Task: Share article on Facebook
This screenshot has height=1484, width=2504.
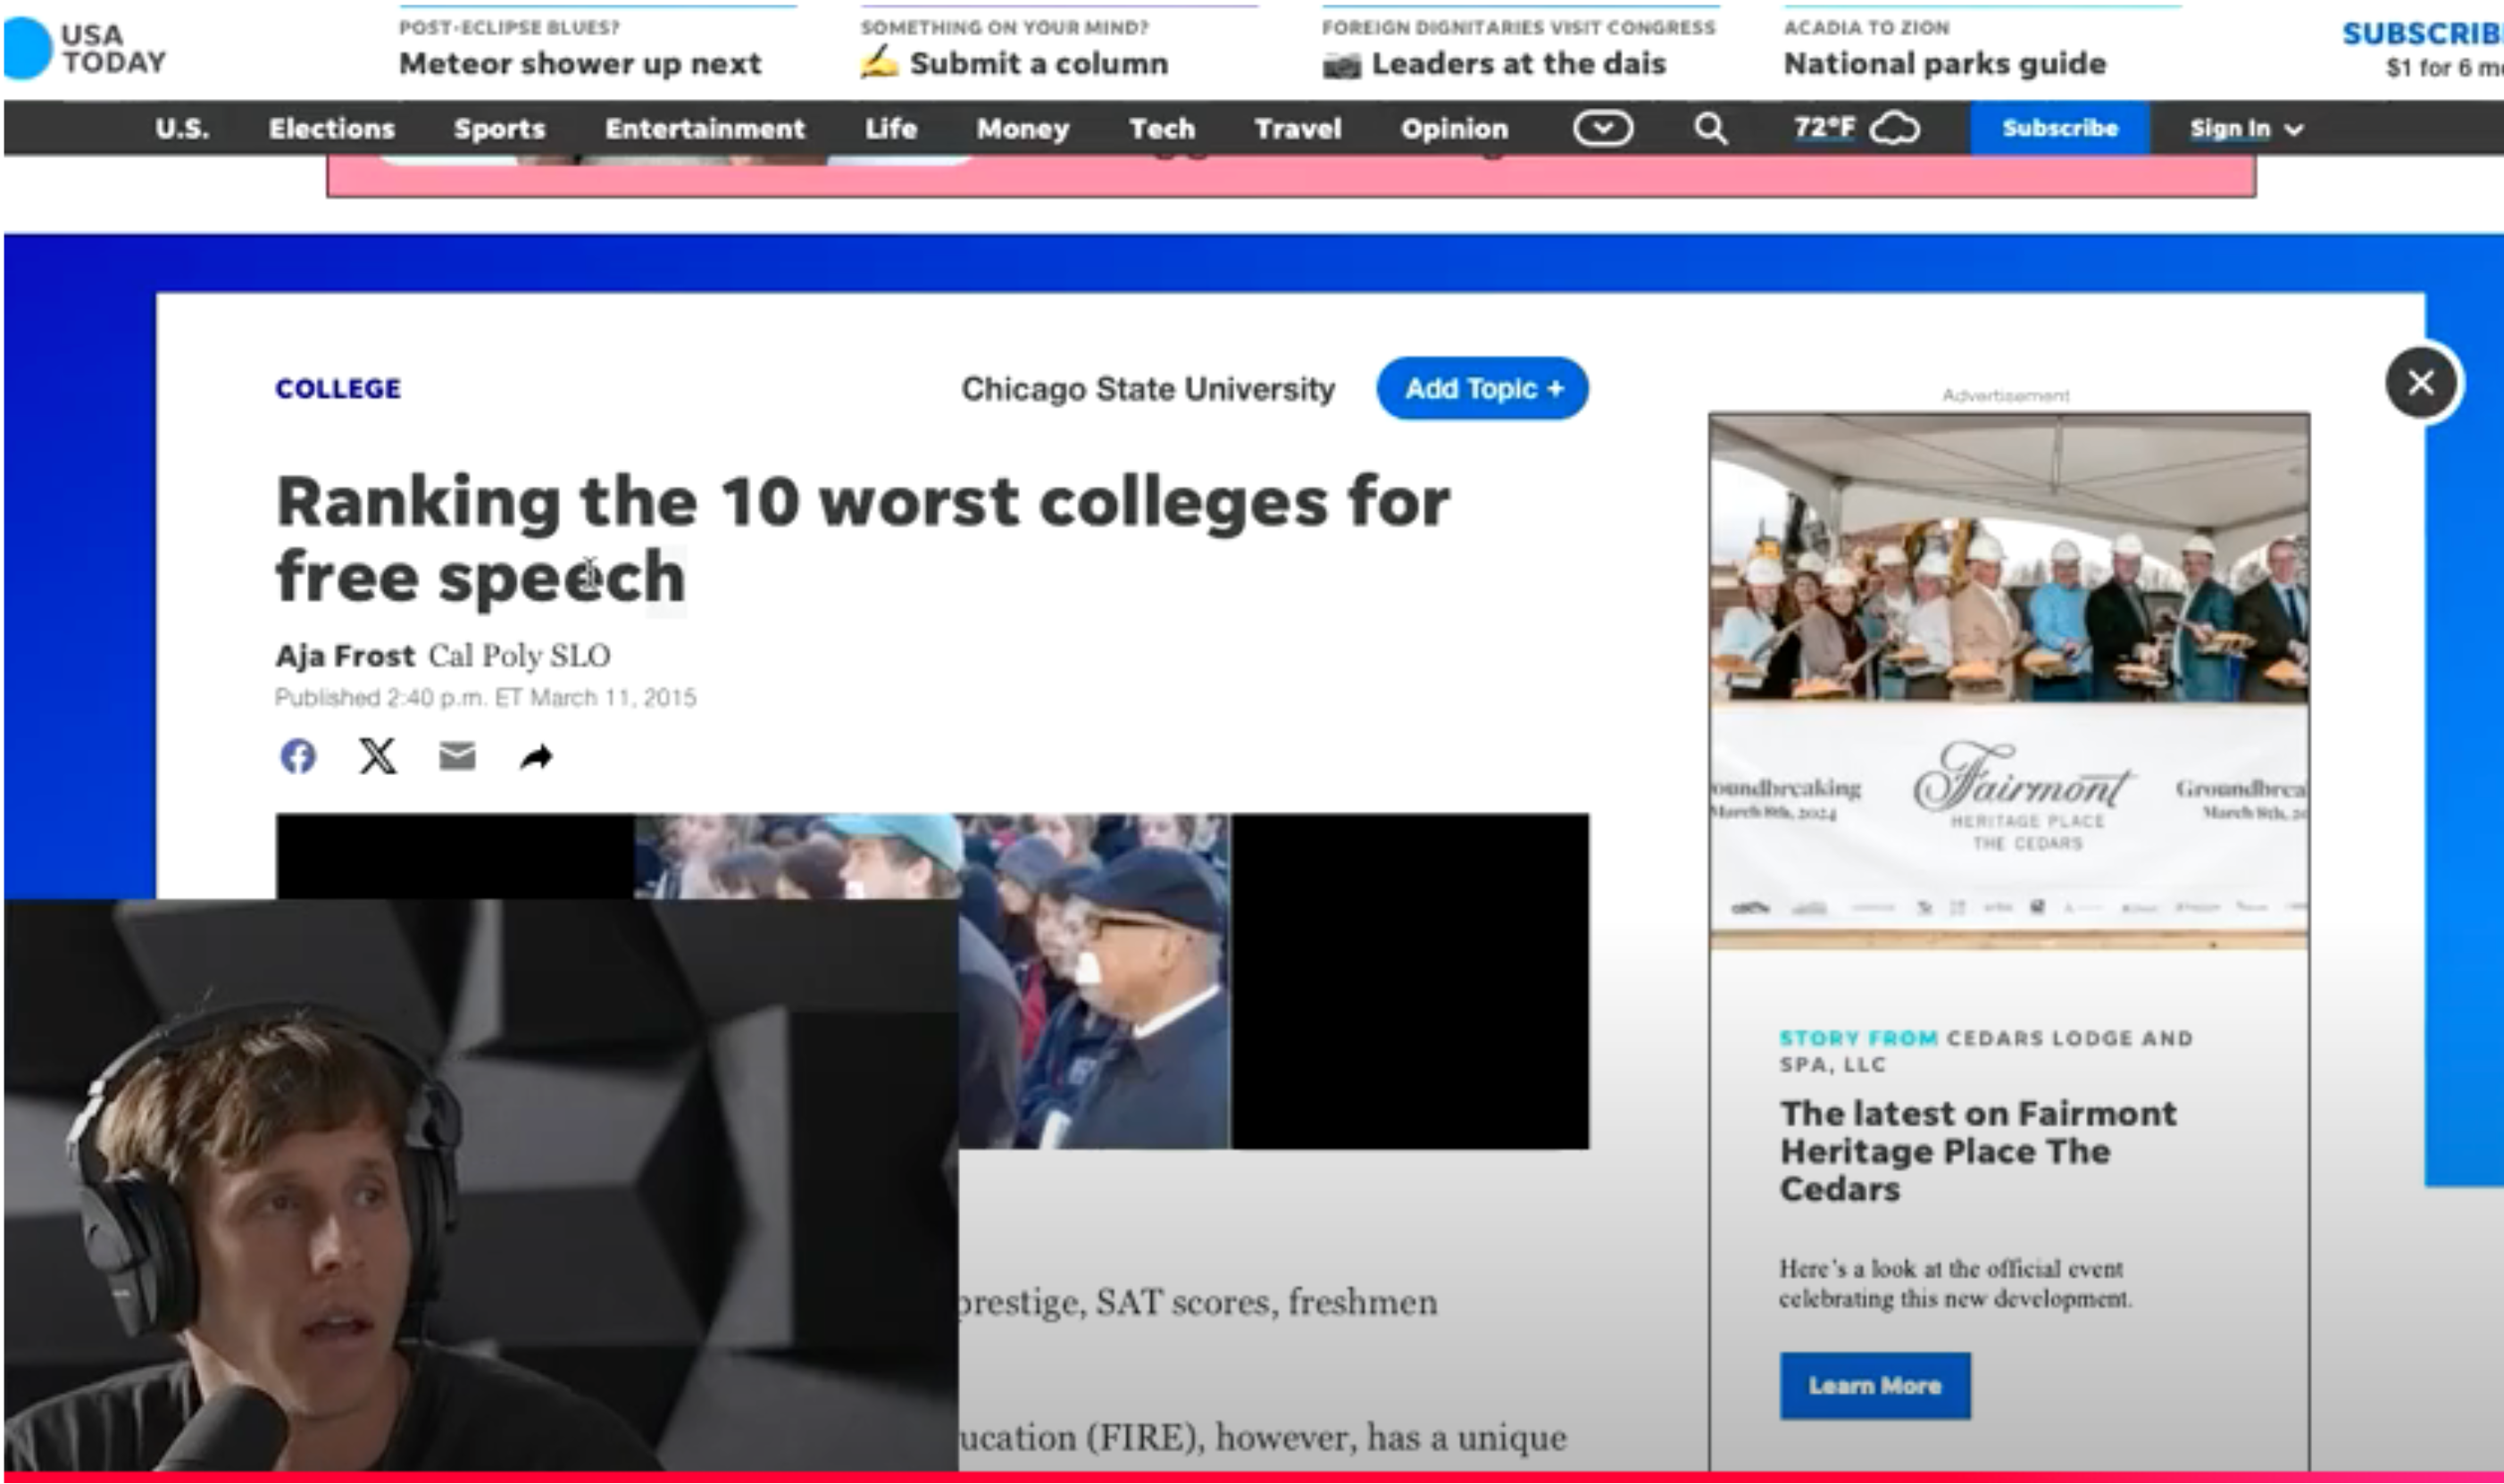Action: click(298, 756)
